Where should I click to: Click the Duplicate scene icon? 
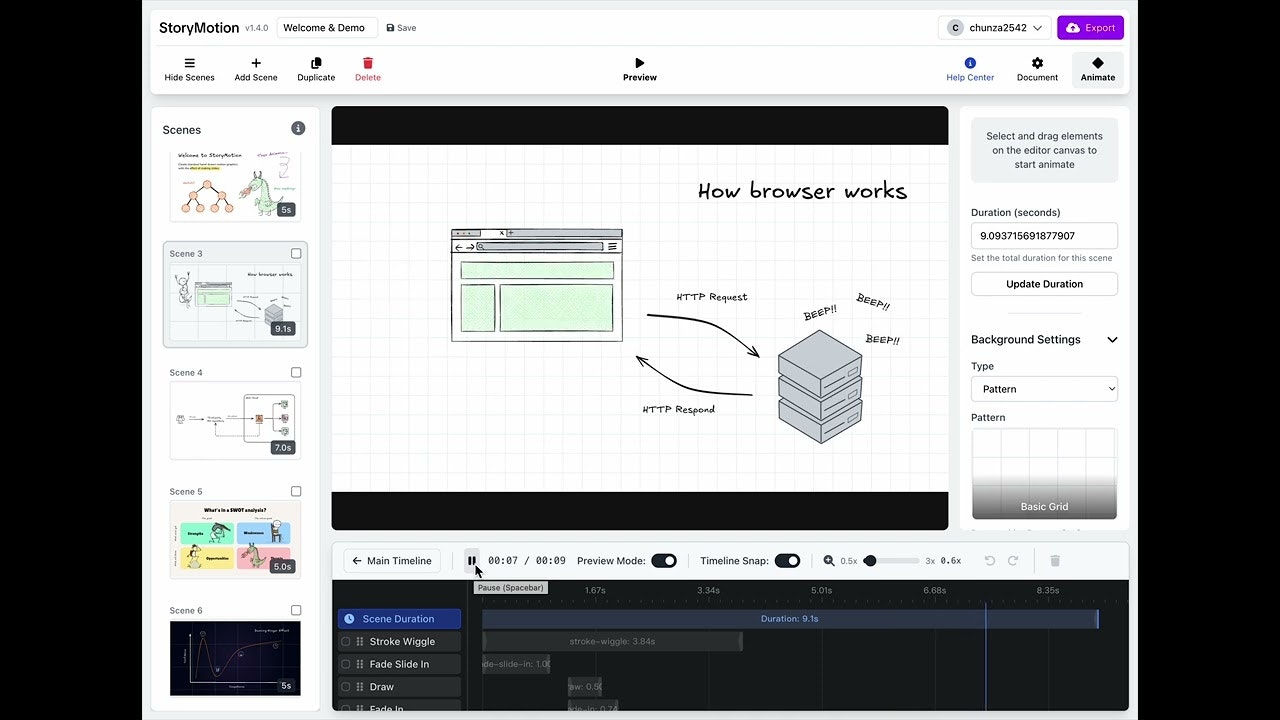click(x=316, y=63)
